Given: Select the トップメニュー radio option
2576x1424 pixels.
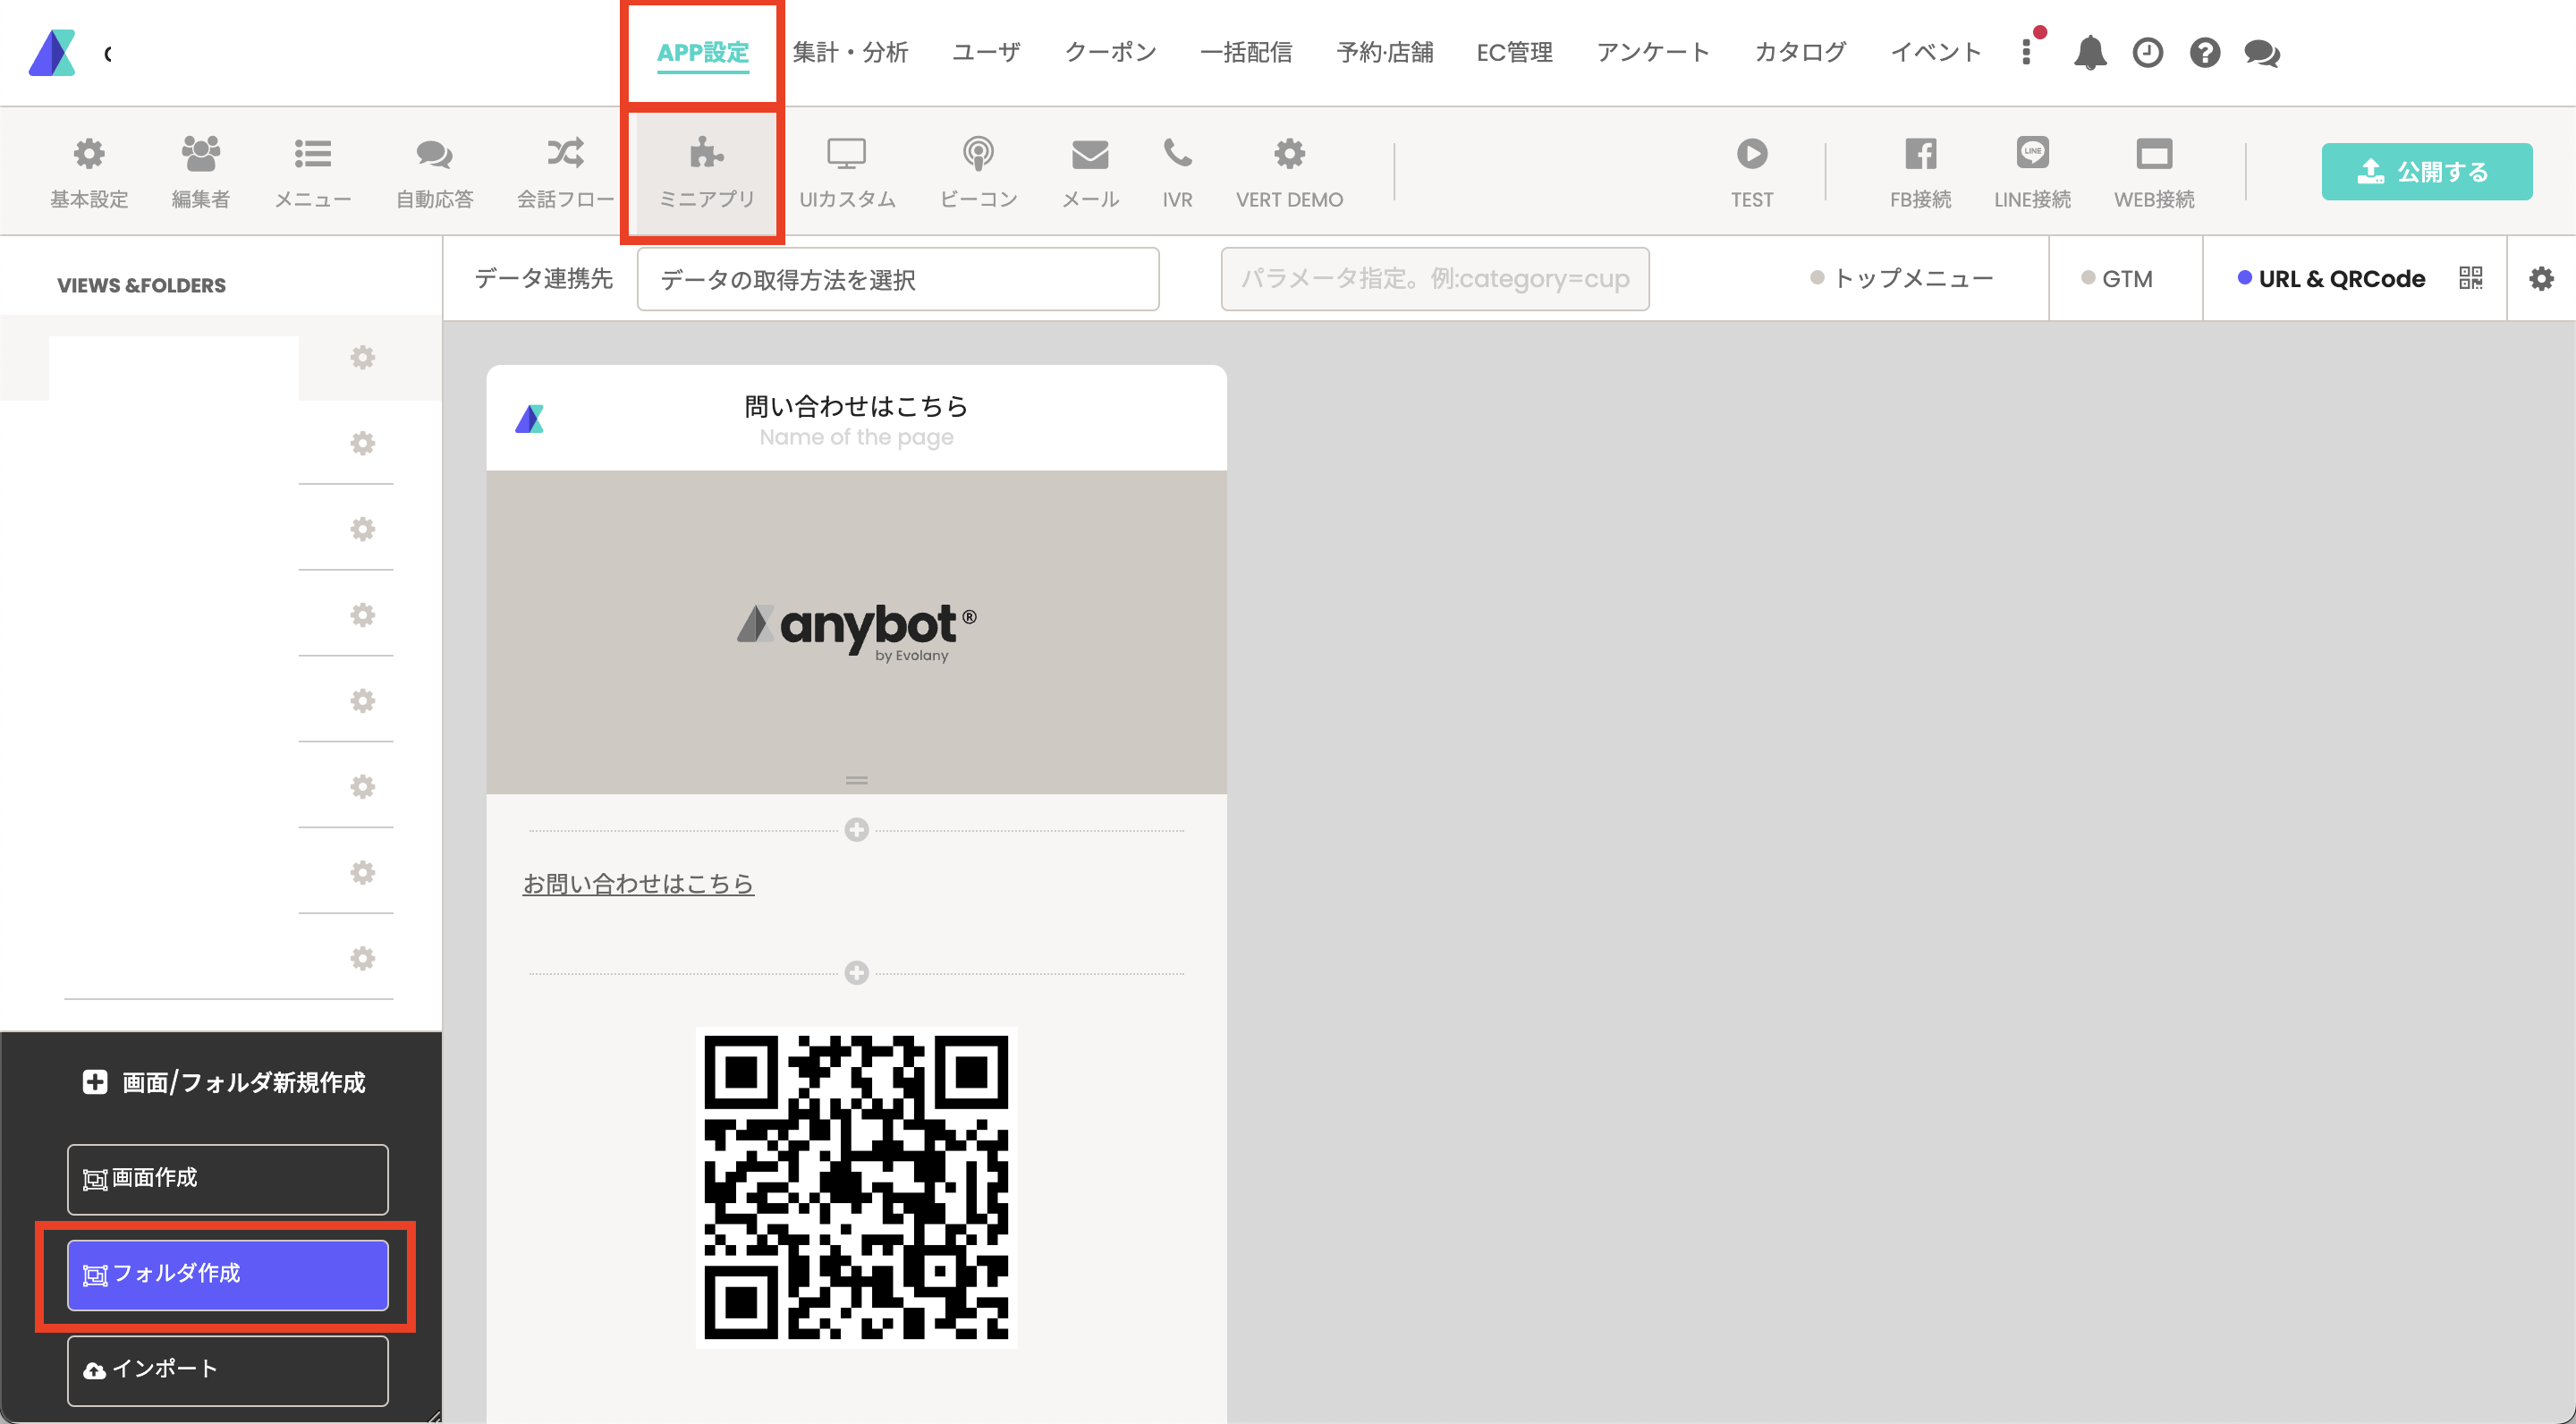Looking at the screenshot, I should click(x=1901, y=278).
